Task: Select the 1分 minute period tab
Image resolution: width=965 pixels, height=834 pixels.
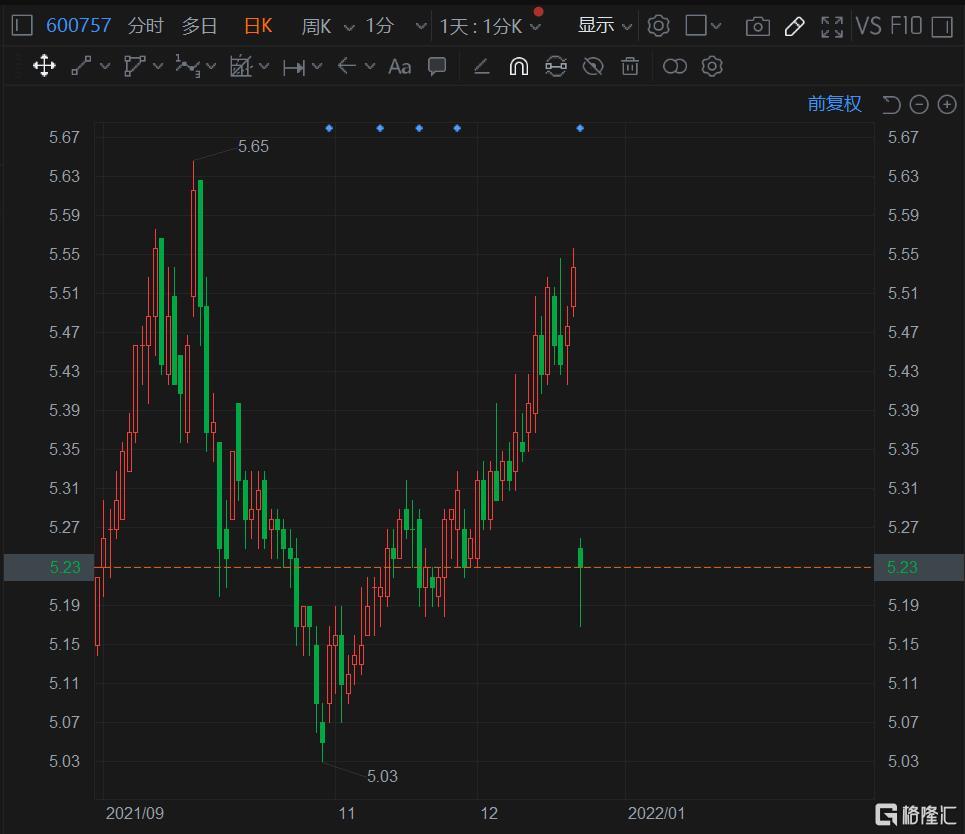Action: tap(380, 26)
